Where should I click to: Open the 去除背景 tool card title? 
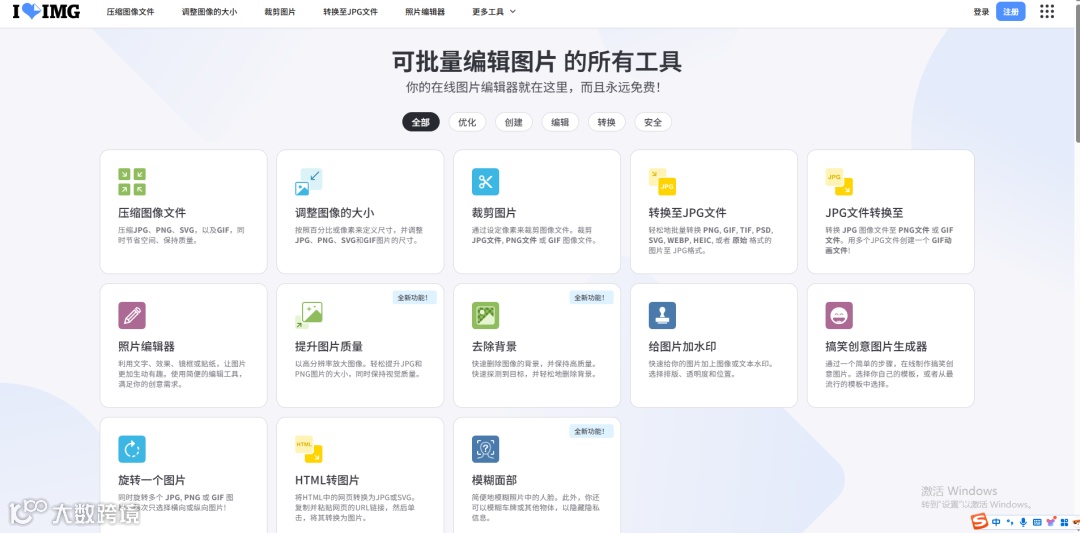click(x=495, y=346)
